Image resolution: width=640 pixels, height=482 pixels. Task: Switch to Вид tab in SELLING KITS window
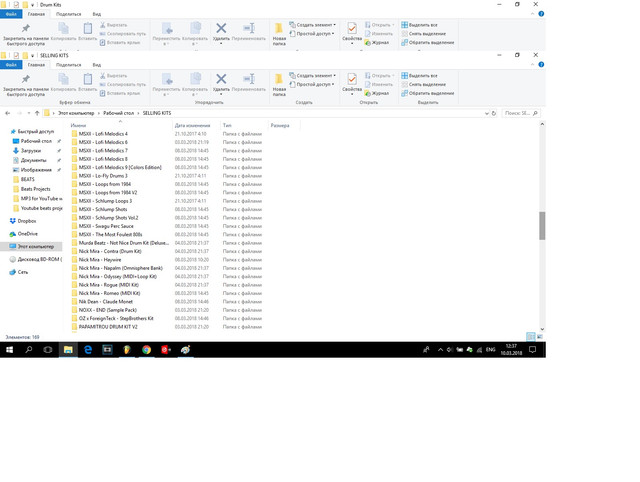pyautogui.click(x=97, y=64)
